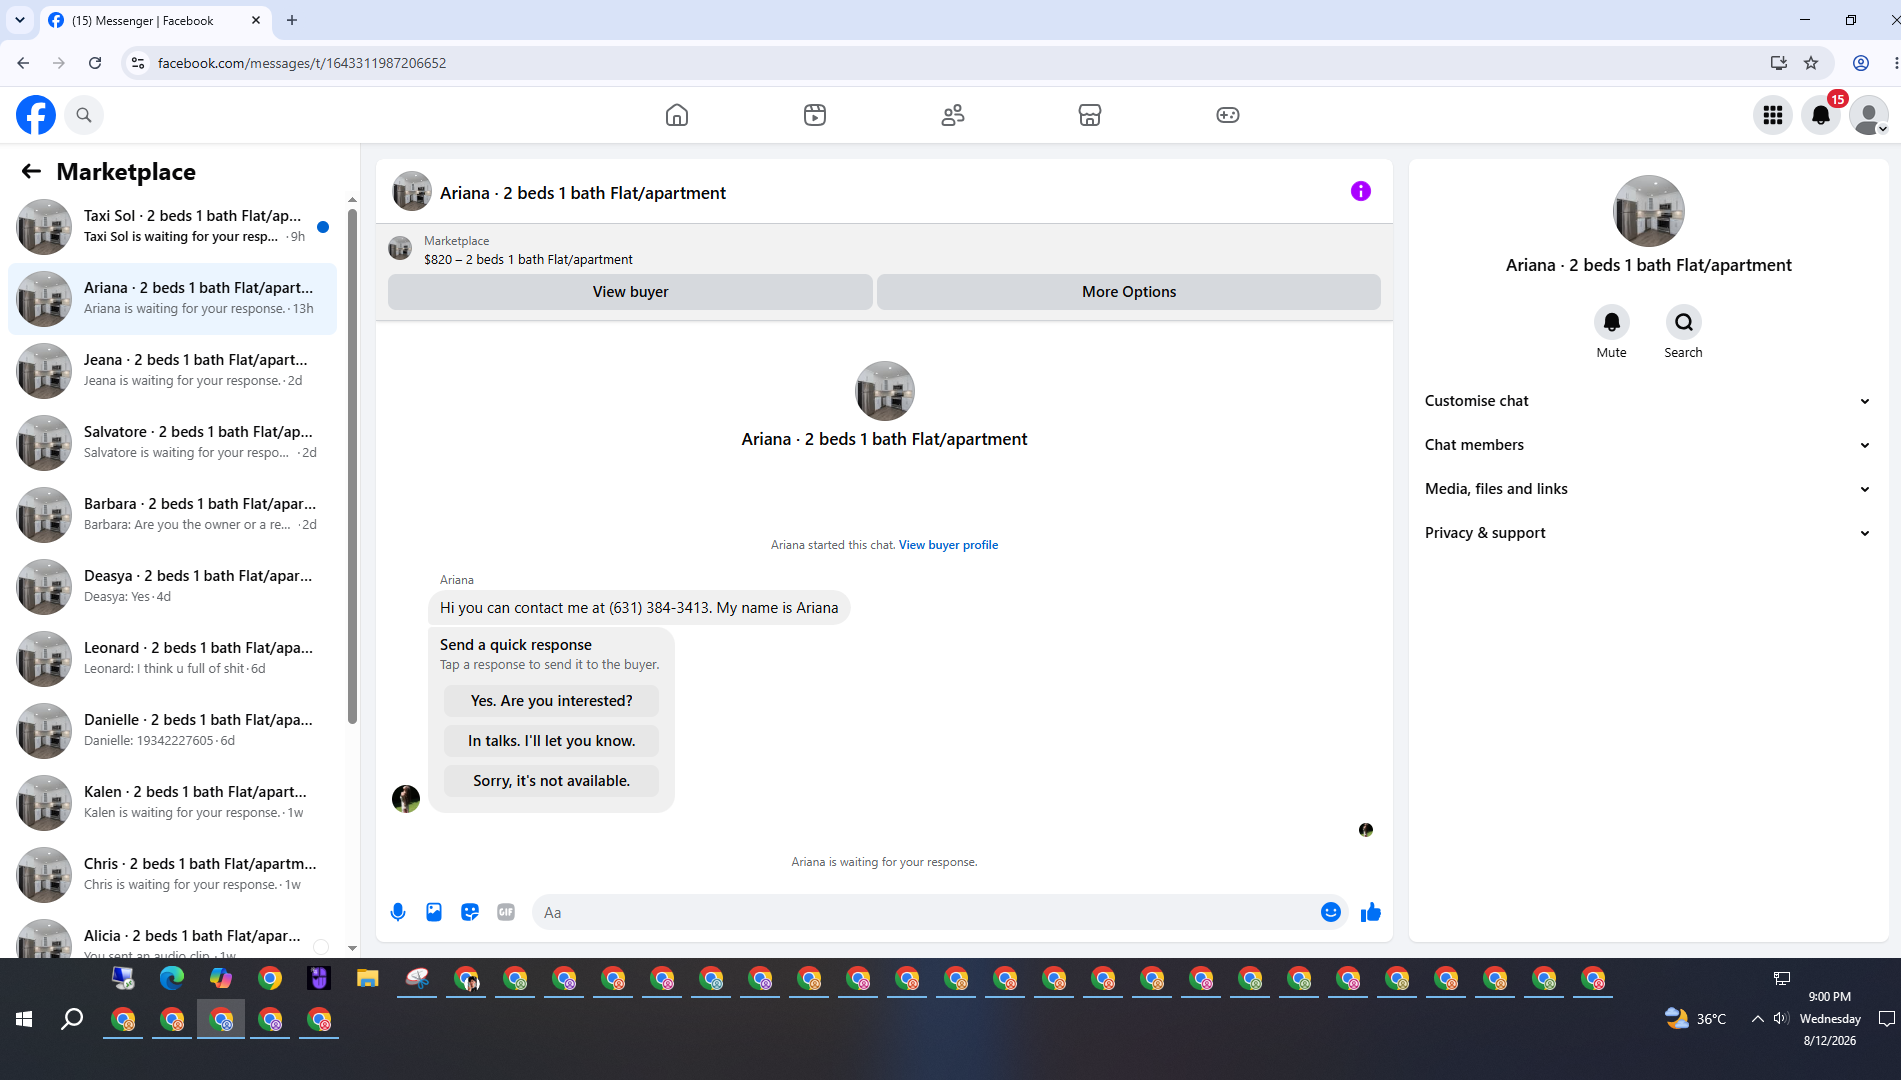Record a voice clip with the microphone icon
This screenshot has width=1901, height=1080.
[398, 912]
